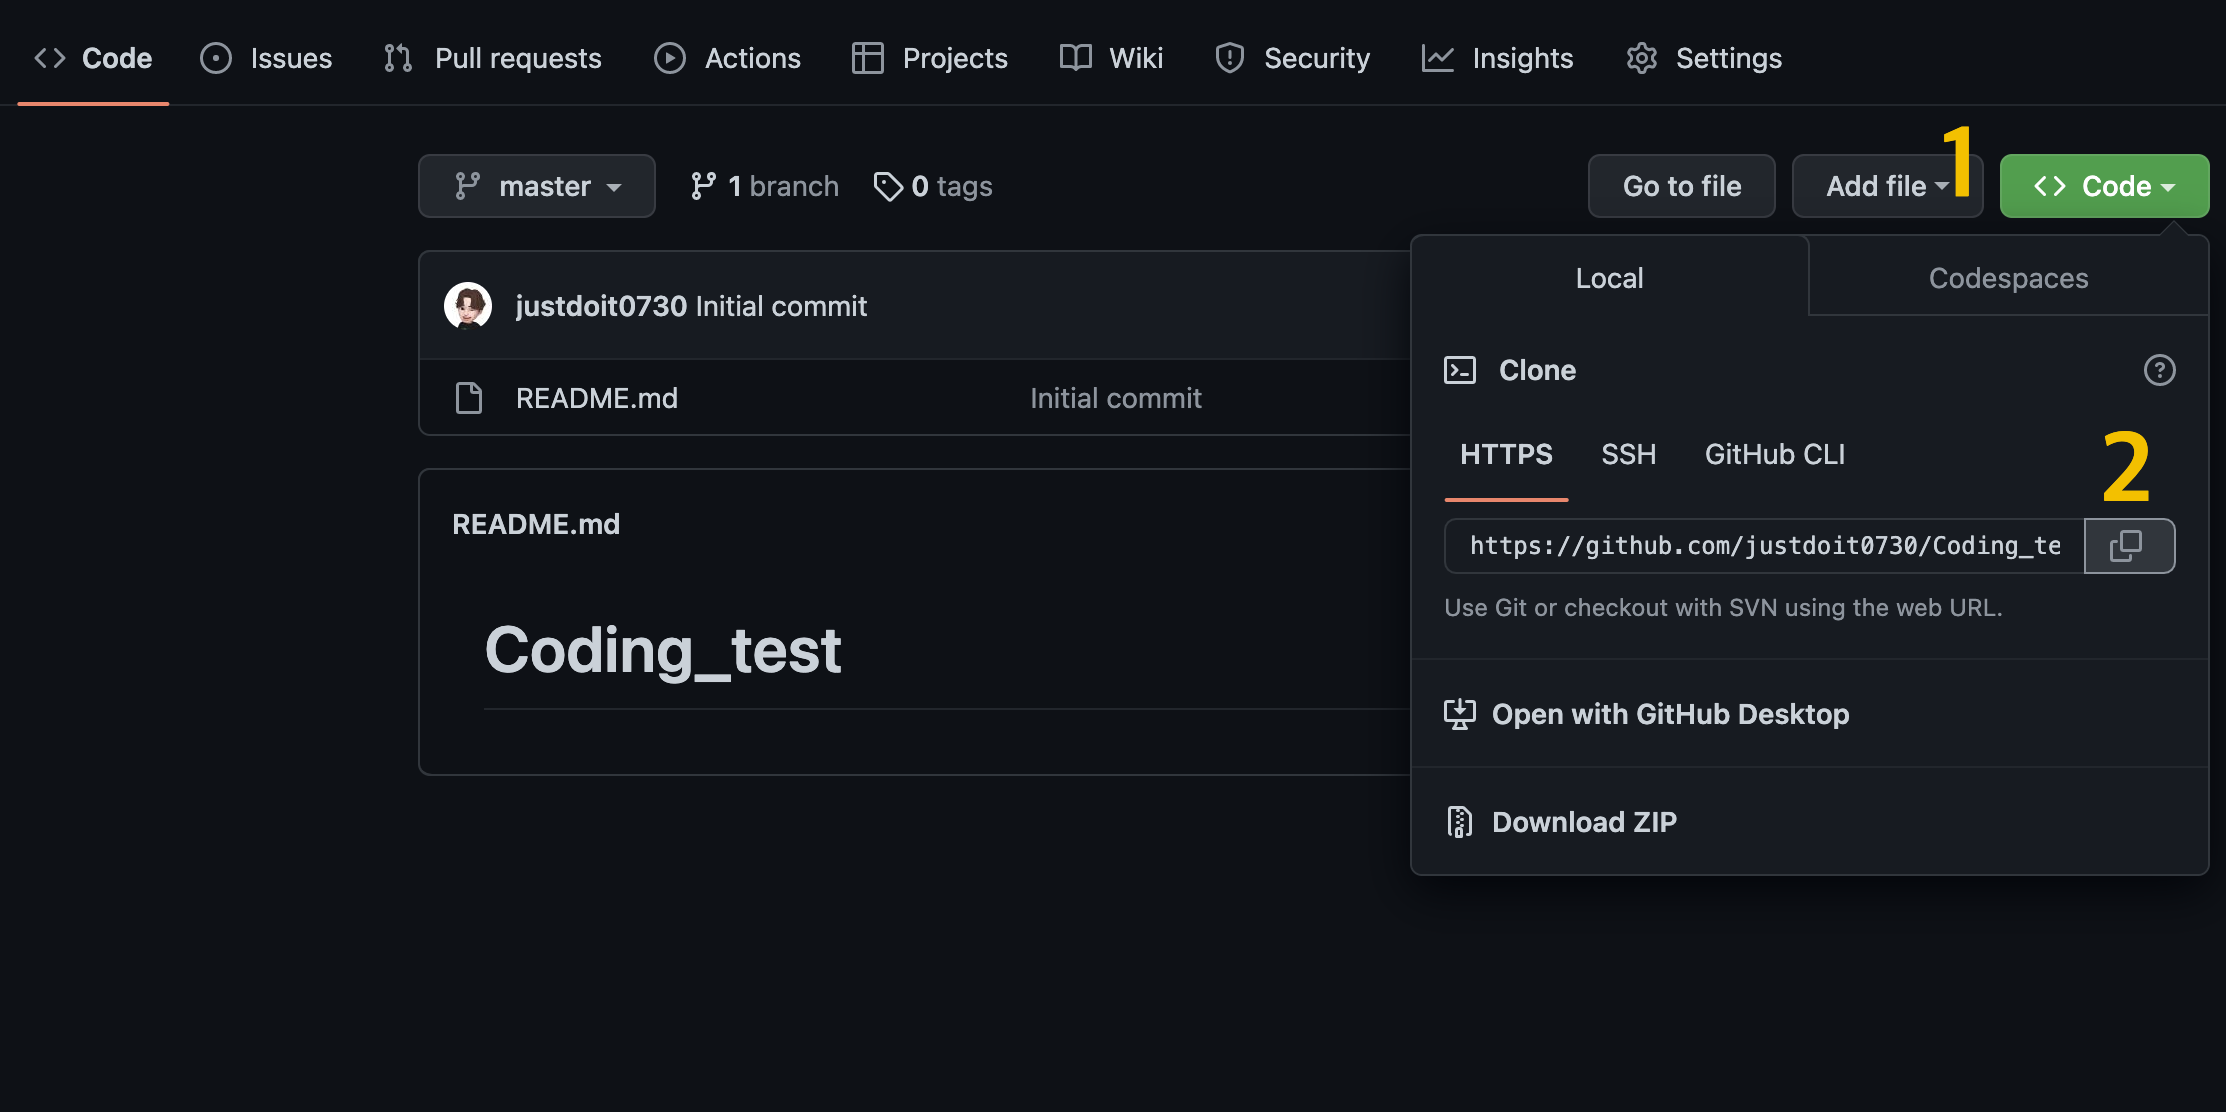Select the HTTPS clone option
This screenshot has height=1112, width=2226.
[x=1506, y=455]
